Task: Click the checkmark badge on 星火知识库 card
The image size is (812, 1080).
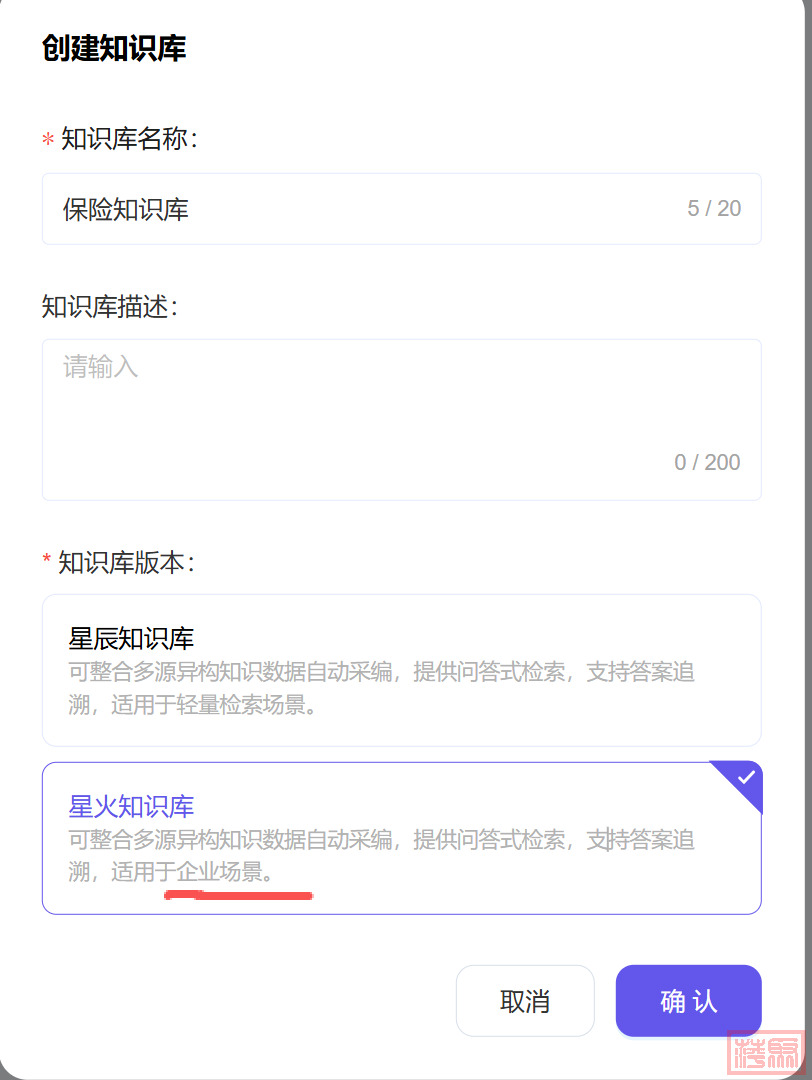Action: [x=745, y=779]
